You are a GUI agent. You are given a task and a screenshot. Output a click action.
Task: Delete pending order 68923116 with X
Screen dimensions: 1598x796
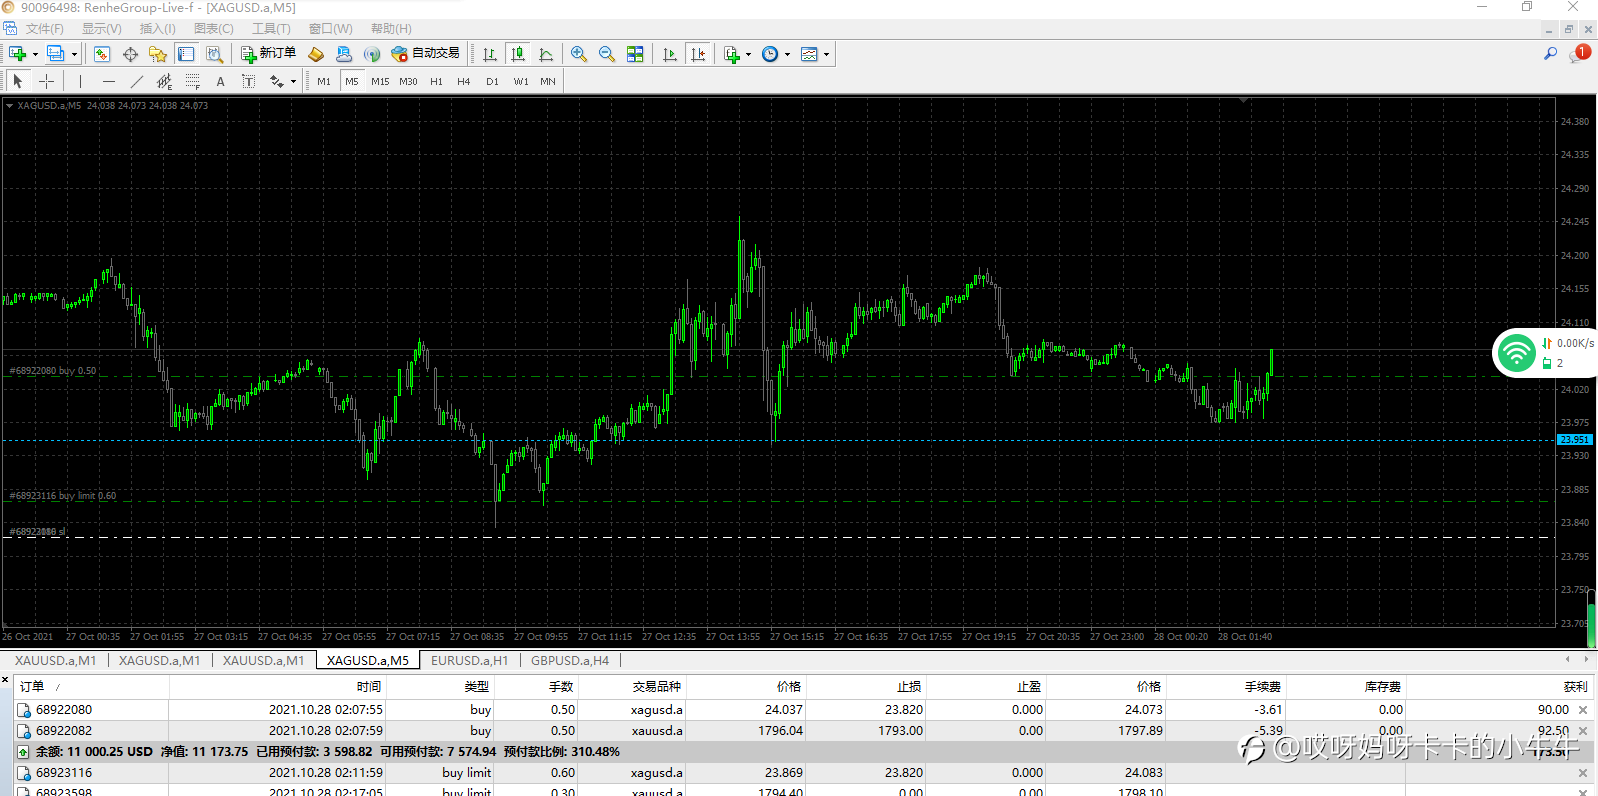pos(1583,773)
